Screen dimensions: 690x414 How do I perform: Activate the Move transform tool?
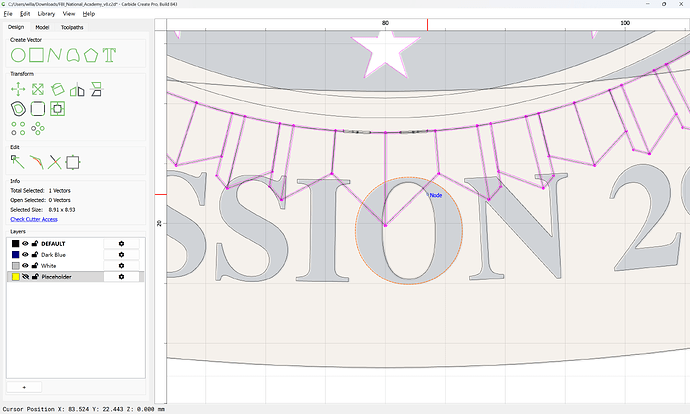[x=18, y=89]
